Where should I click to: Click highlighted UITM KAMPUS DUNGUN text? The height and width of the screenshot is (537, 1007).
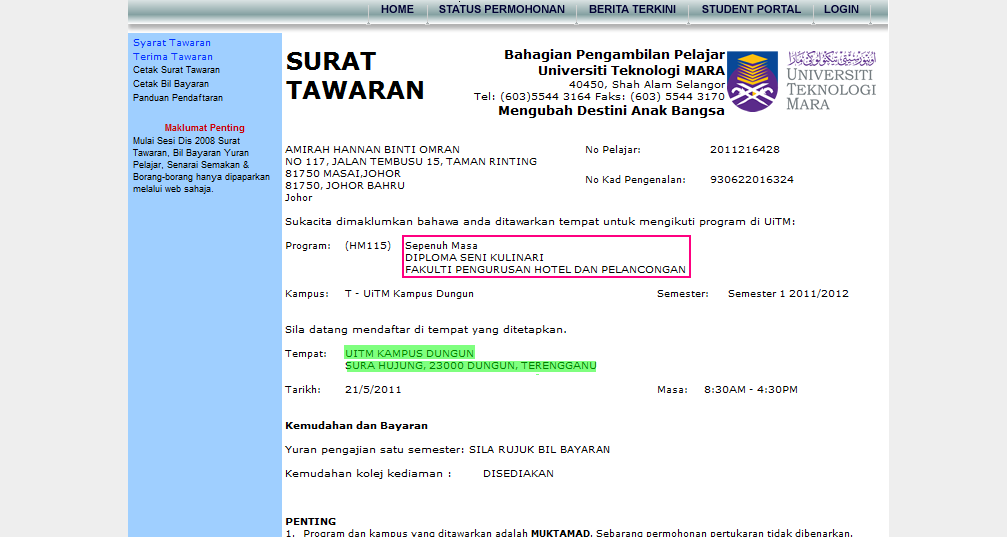coord(409,354)
